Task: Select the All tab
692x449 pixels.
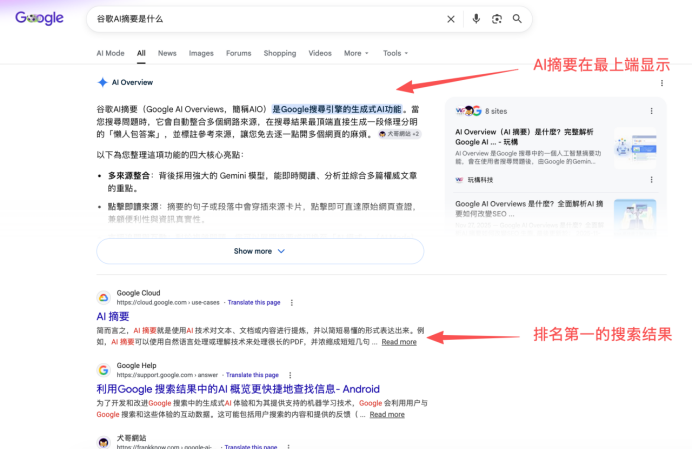Action: click(x=141, y=53)
